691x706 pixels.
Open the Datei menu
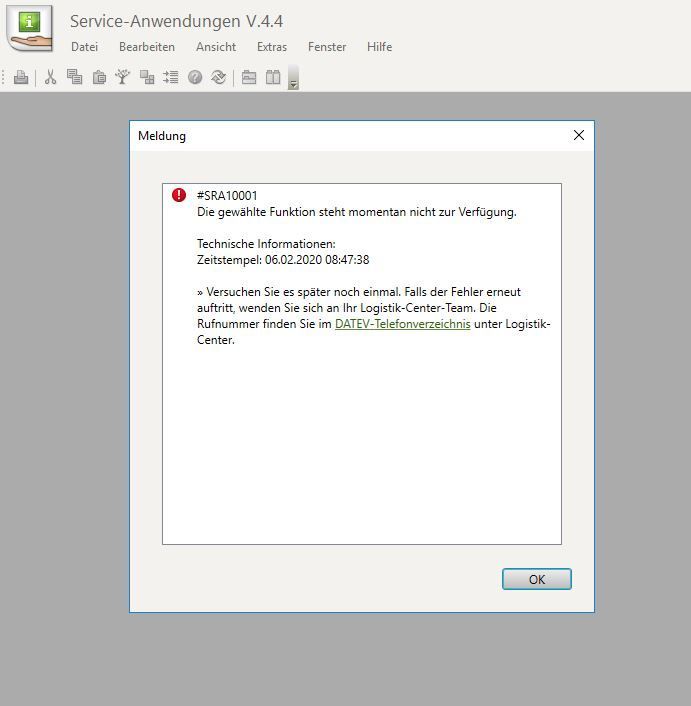pyautogui.click(x=85, y=47)
